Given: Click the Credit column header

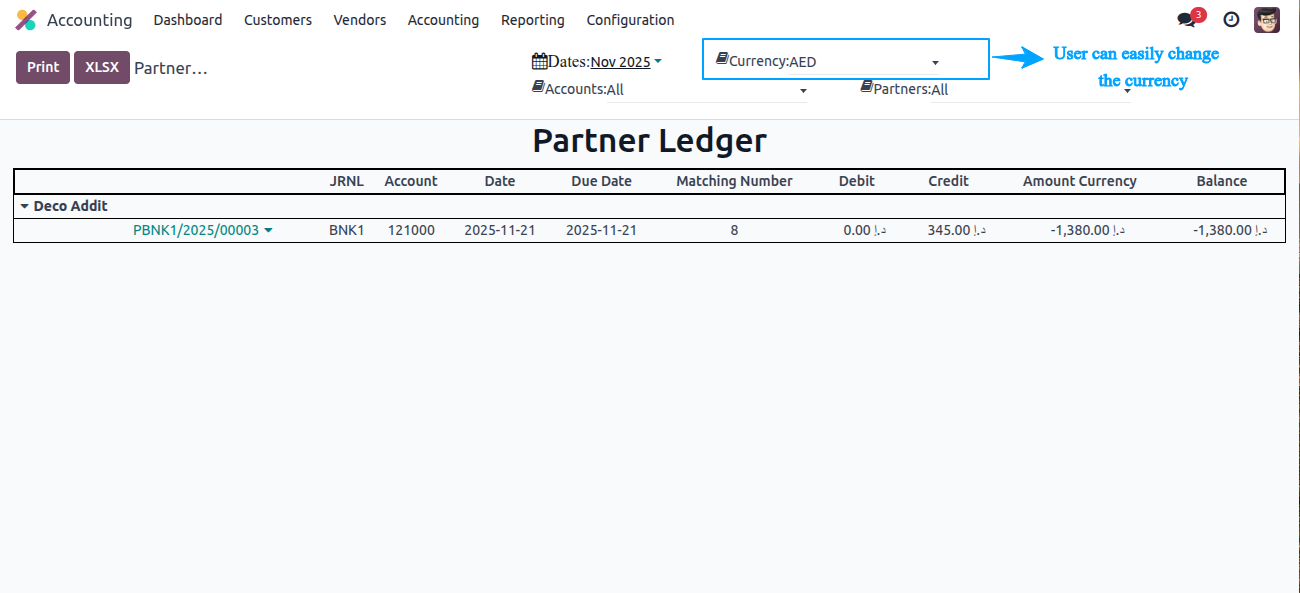Looking at the screenshot, I should (948, 181).
